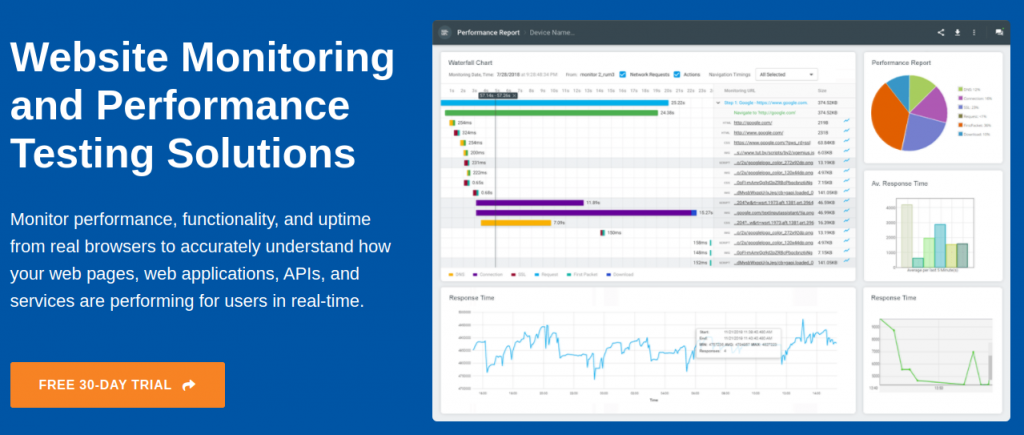1024x435 pixels.
Task: Click the Av. Response Time panel title
Action: (x=899, y=184)
